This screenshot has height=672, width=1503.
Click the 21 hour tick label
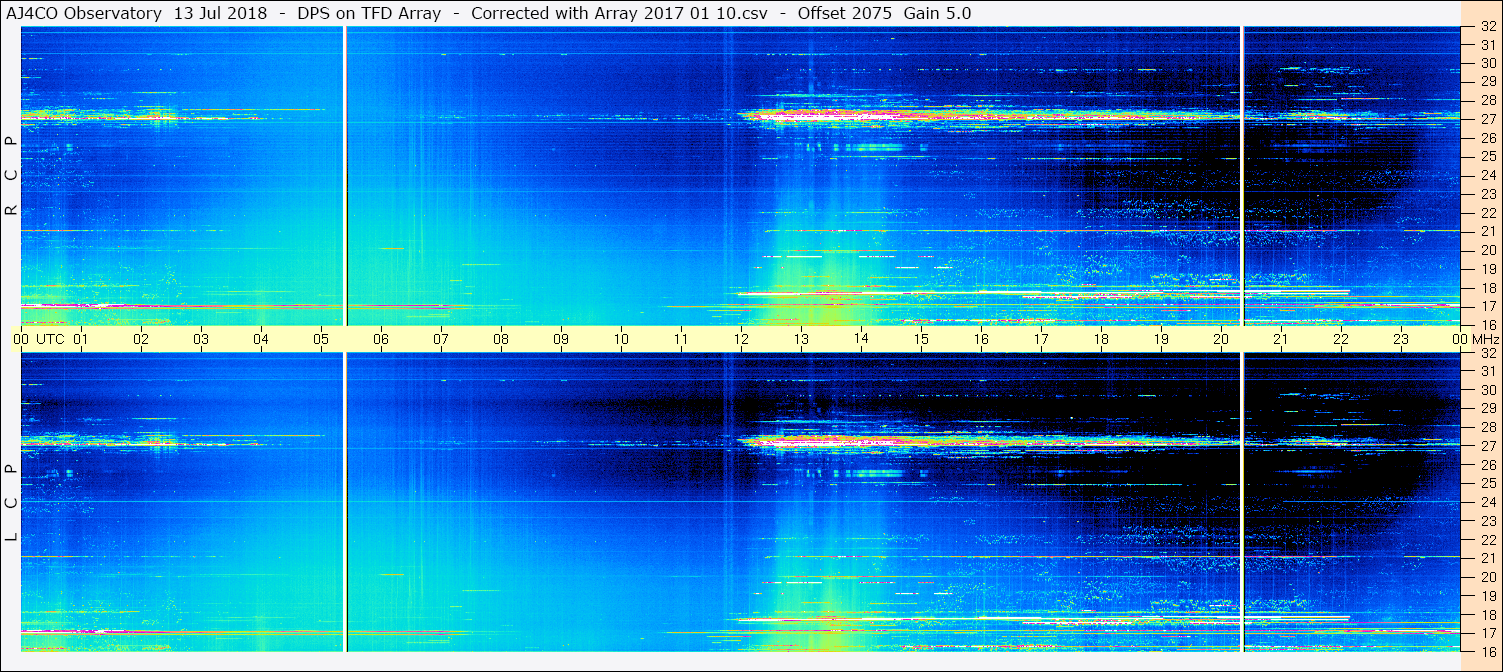click(x=1281, y=339)
